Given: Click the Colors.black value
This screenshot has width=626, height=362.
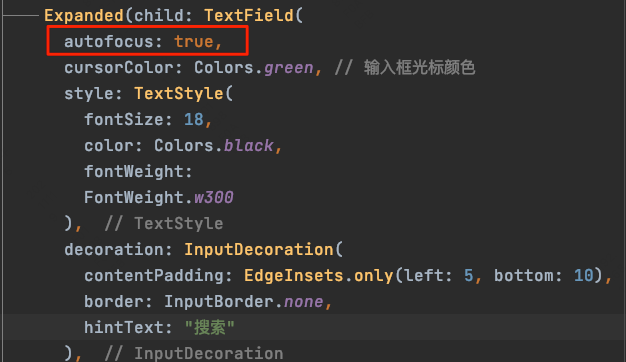Looking at the screenshot, I should [x=214, y=146].
